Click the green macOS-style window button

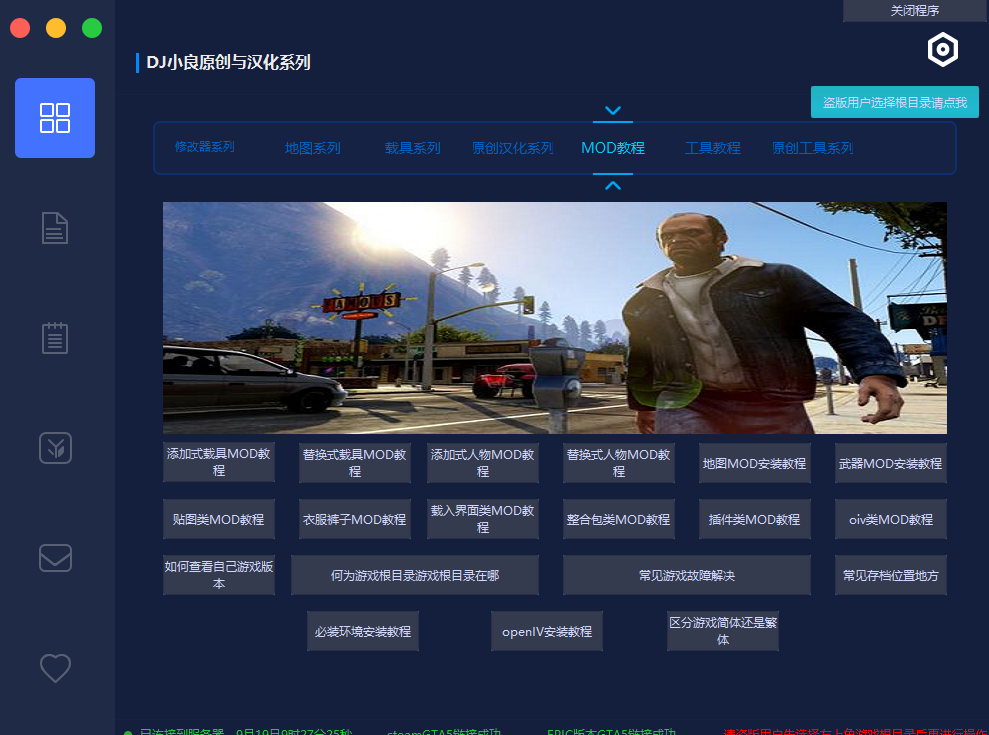click(x=92, y=28)
